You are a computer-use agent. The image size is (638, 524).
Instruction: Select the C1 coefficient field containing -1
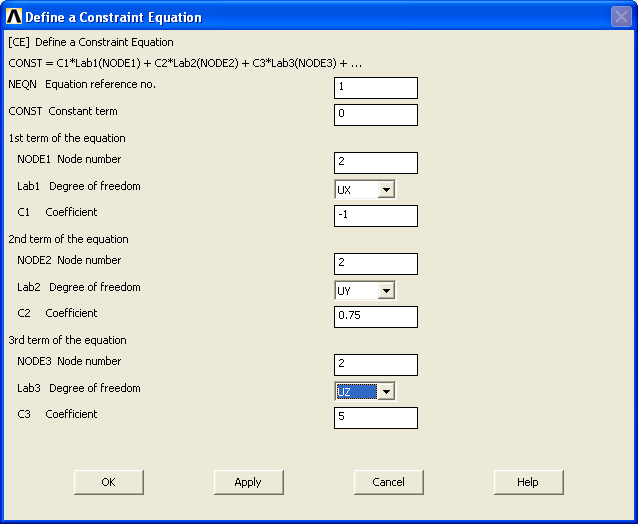tap(376, 216)
